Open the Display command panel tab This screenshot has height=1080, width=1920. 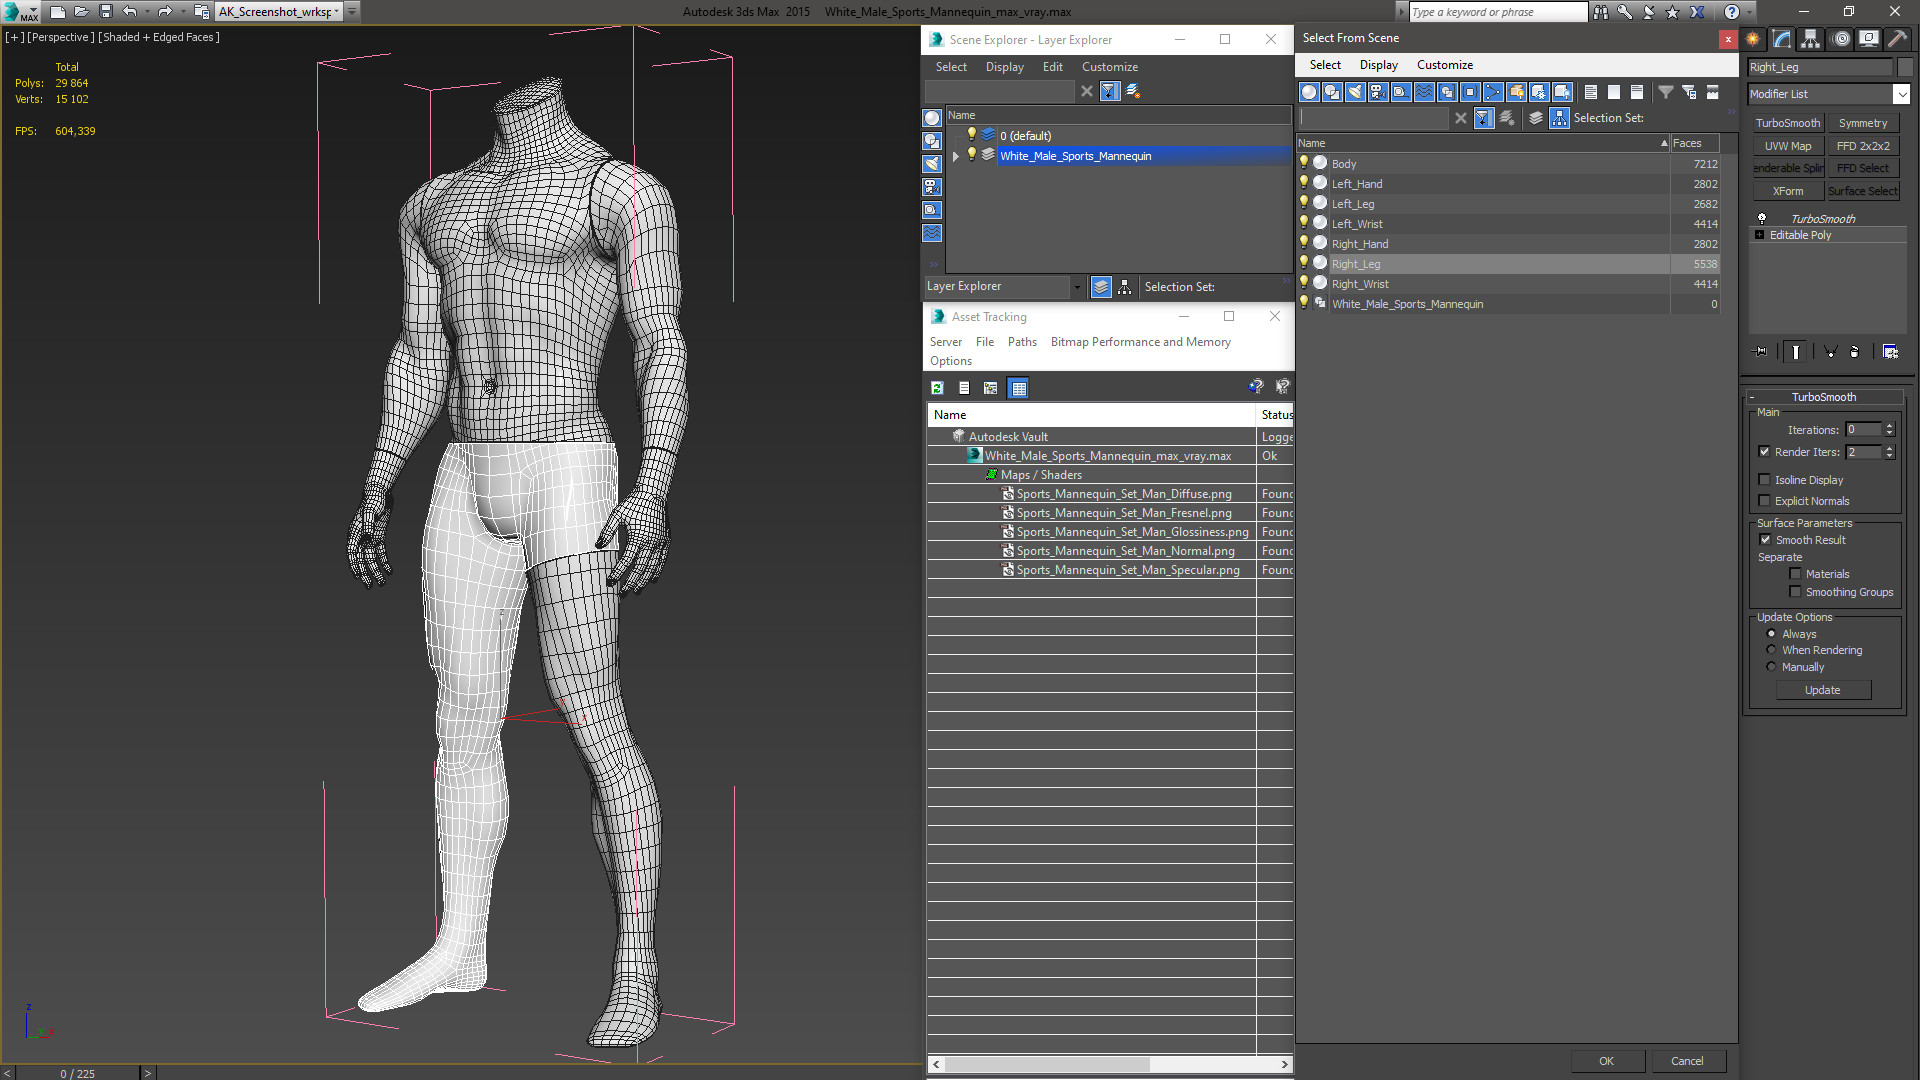pos(1868,39)
